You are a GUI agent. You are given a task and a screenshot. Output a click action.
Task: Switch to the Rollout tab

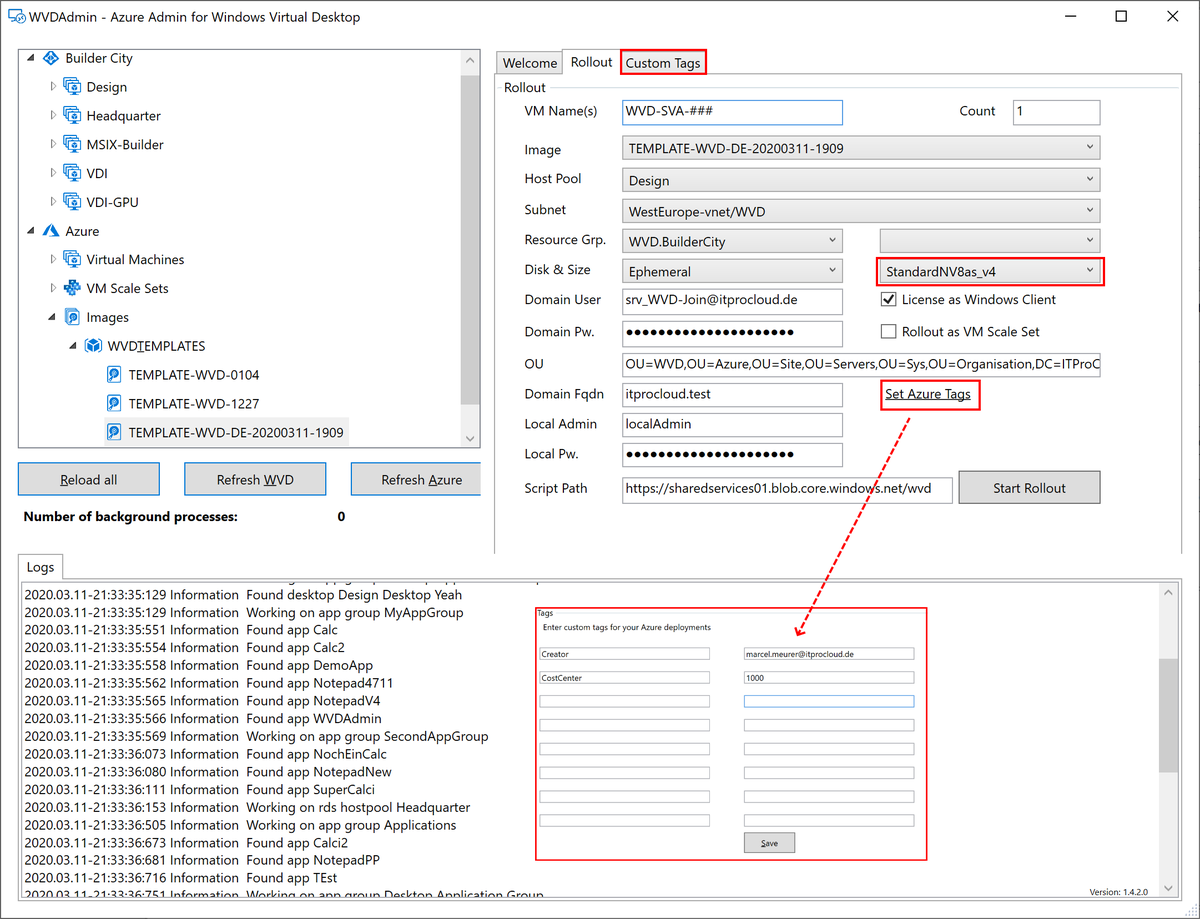pyautogui.click(x=591, y=62)
